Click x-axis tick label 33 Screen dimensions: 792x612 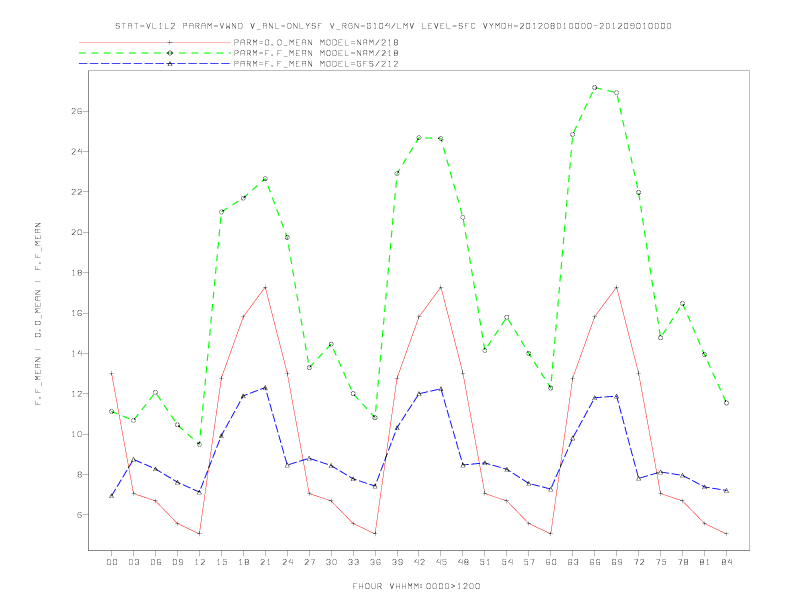pyautogui.click(x=353, y=562)
